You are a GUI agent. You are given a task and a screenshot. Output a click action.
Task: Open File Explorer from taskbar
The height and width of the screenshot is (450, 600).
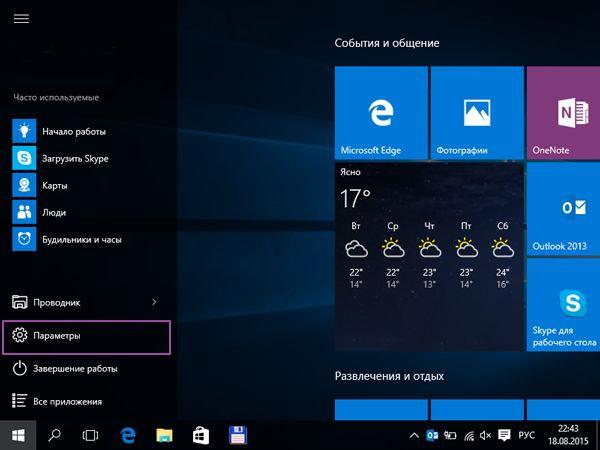pyautogui.click(x=164, y=435)
